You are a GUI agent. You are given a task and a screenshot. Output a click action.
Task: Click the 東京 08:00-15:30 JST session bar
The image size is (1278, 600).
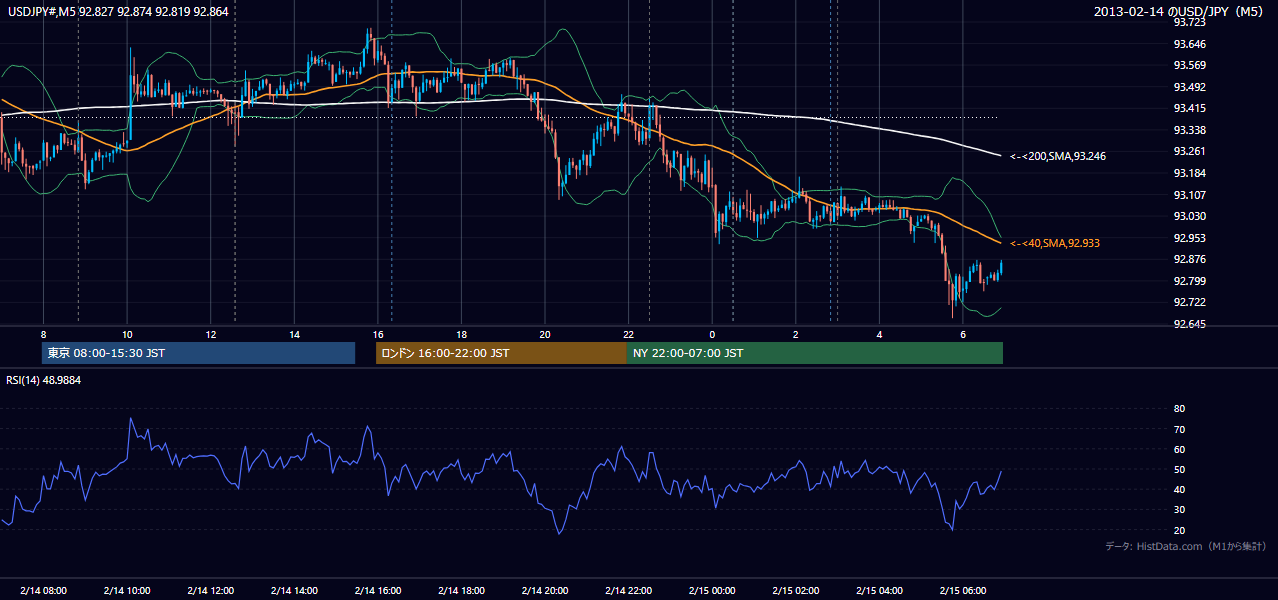coord(199,353)
